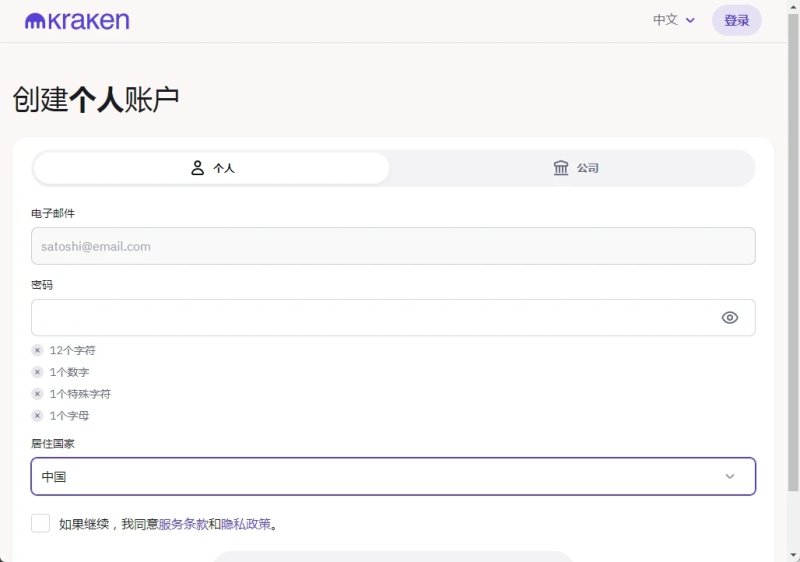Image resolution: width=800 pixels, height=562 pixels.
Task: Click the bank building icon for 公司
Action: pyautogui.click(x=561, y=168)
